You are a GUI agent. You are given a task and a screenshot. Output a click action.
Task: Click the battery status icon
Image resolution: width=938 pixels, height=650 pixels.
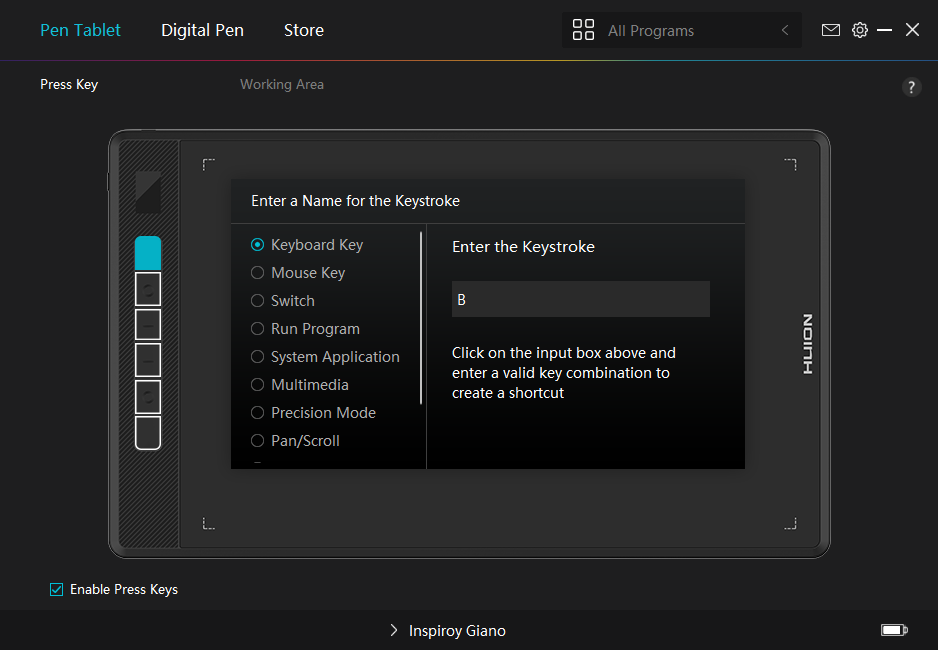[893, 630]
